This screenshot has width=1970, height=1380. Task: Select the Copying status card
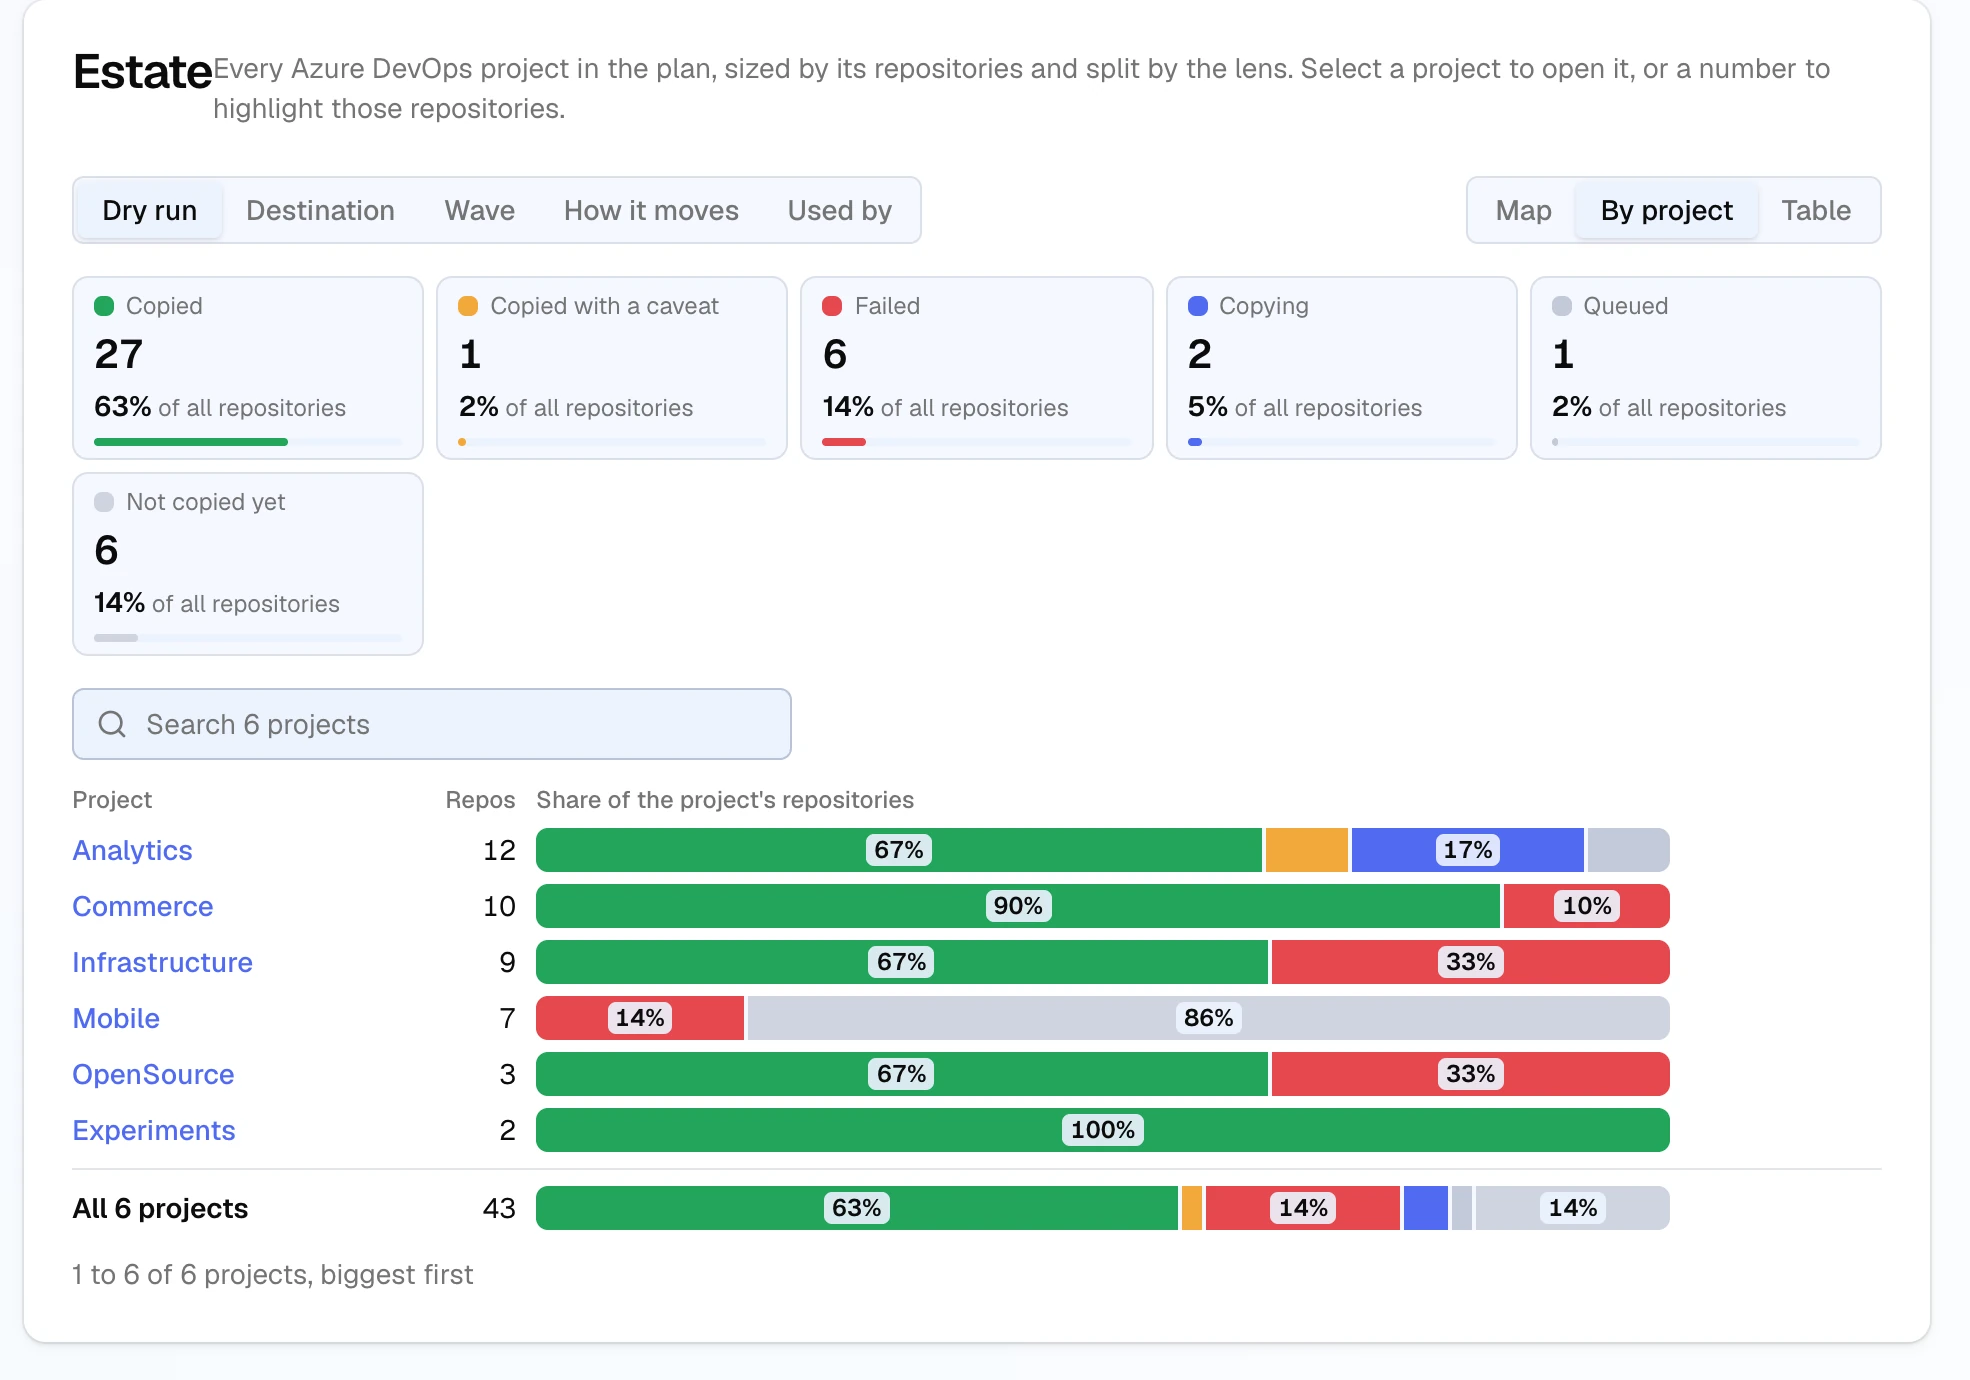(1342, 368)
